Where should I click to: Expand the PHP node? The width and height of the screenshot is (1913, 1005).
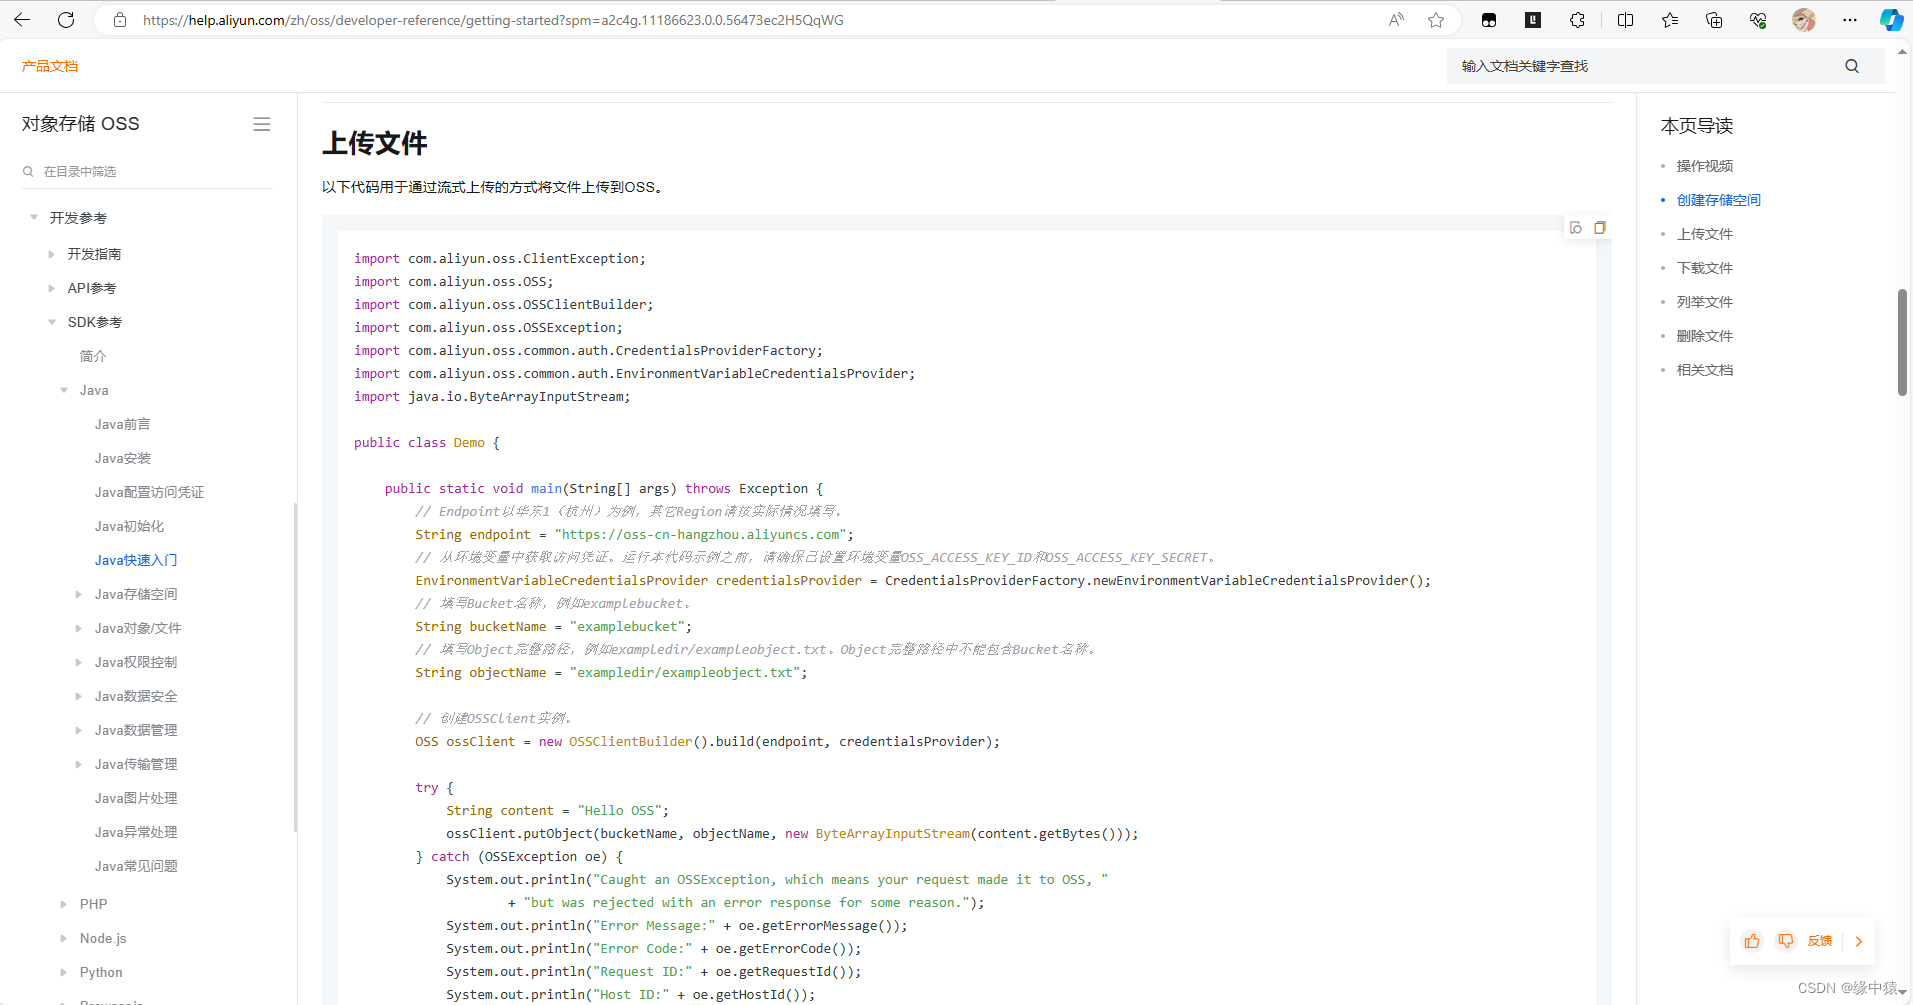(x=64, y=904)
